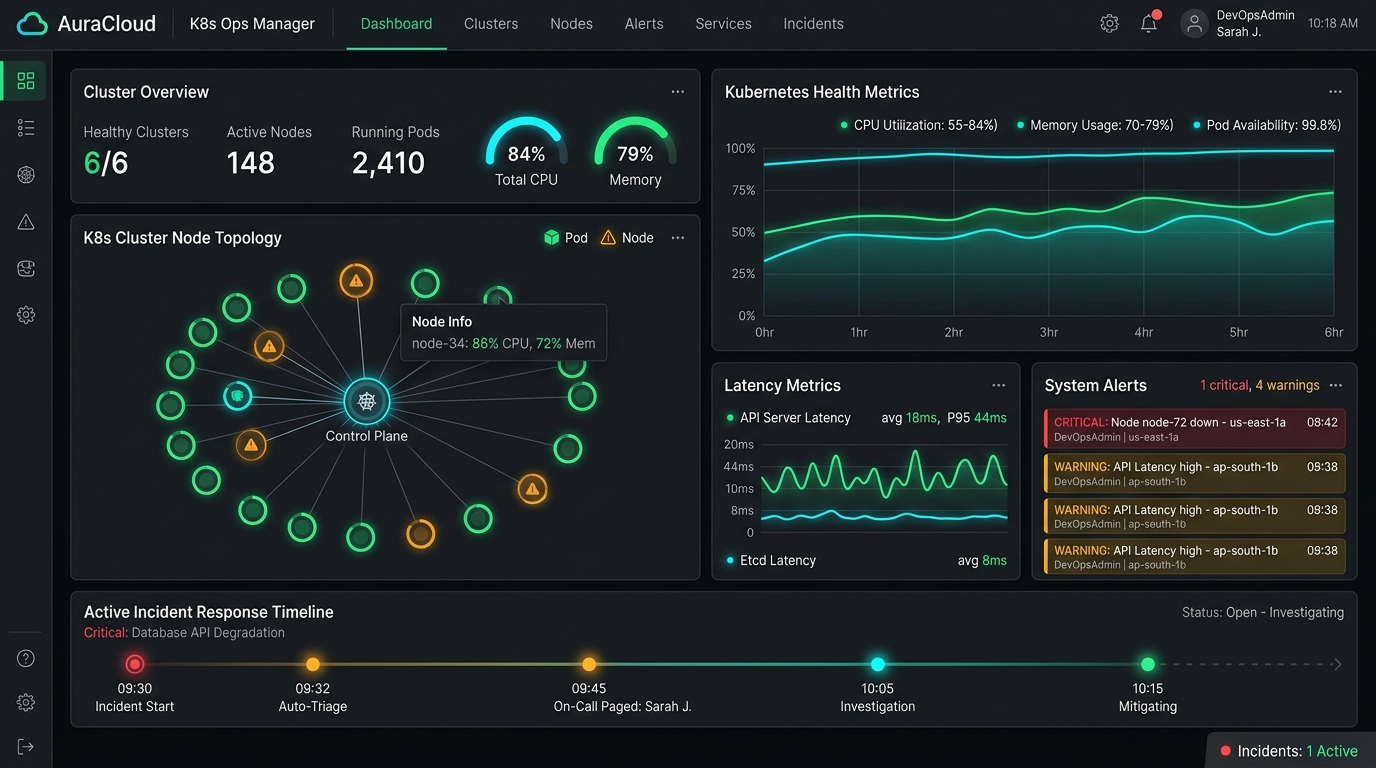This screenshot has width=1376, height=768.
Task: Open Cluster Overview options menu
Action: point(678,92)
